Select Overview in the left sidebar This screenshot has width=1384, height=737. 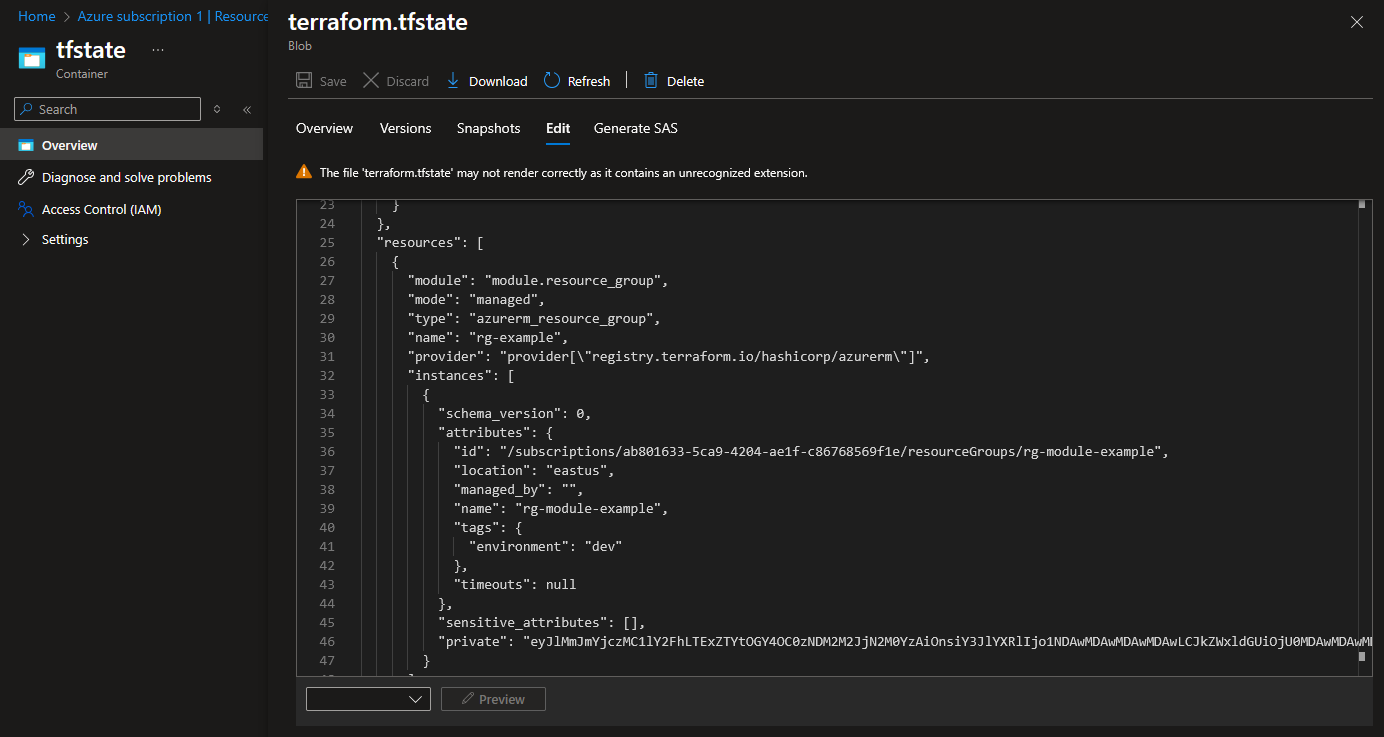(x=131, y=145)
